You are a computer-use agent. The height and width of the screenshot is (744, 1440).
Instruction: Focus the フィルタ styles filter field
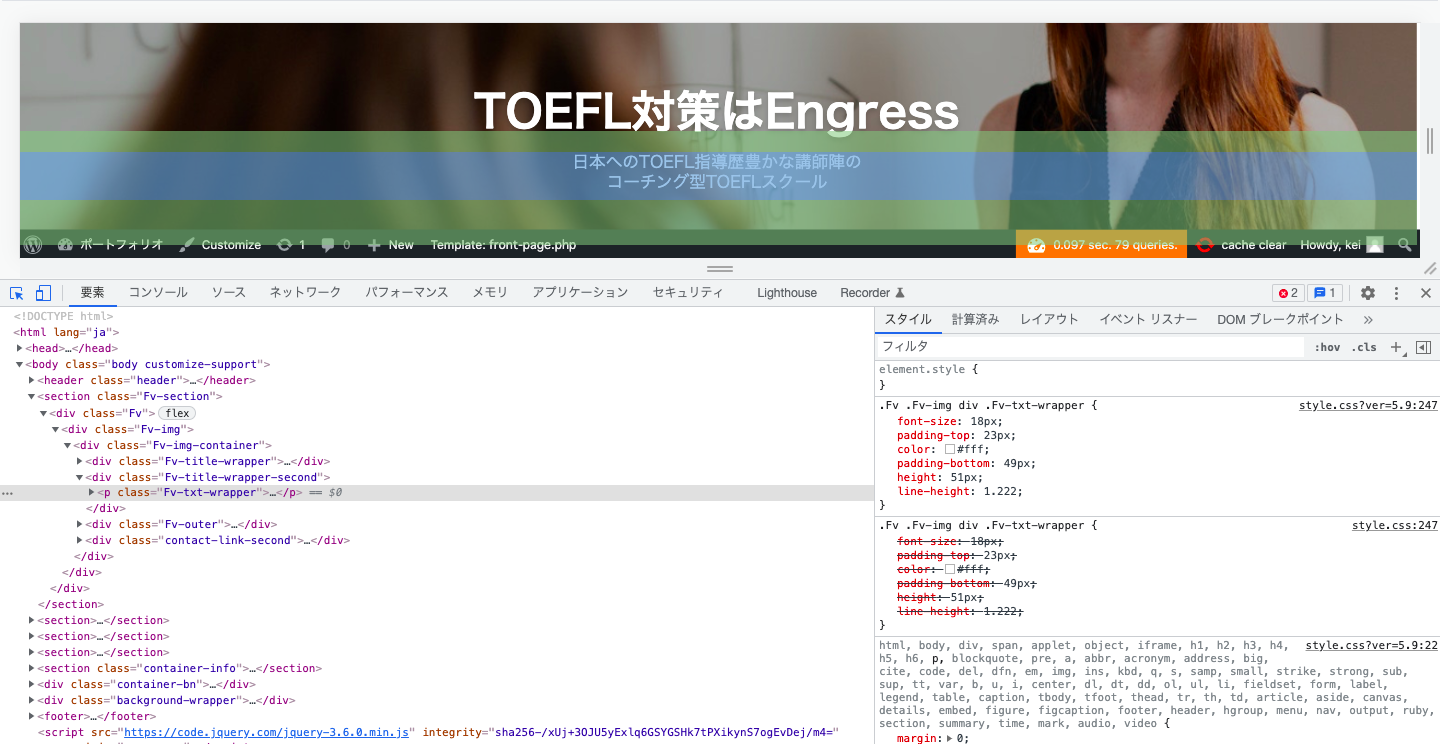[x=1091, y=347]
